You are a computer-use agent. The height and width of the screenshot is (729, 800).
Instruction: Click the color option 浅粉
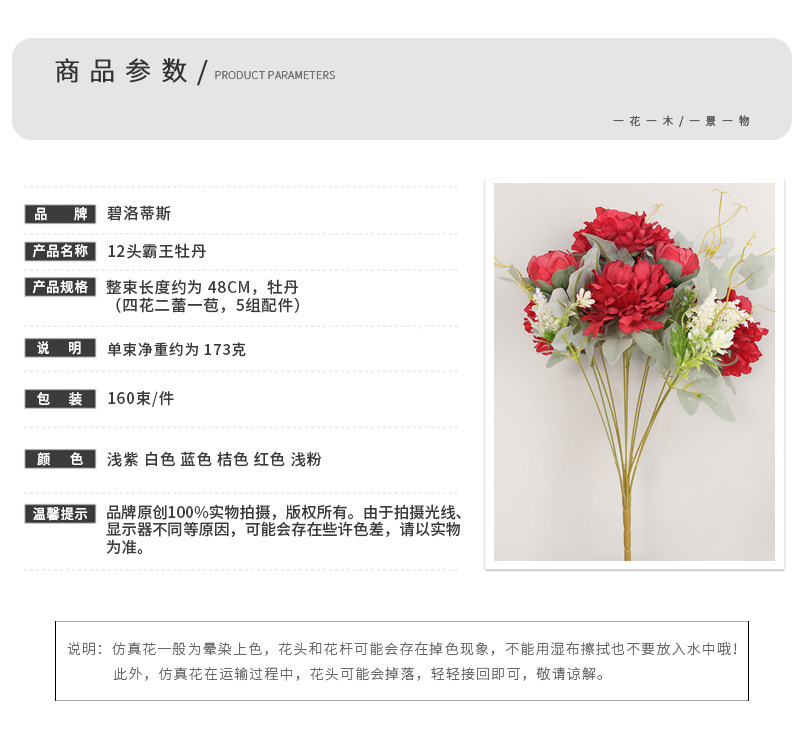pos(306,459)
